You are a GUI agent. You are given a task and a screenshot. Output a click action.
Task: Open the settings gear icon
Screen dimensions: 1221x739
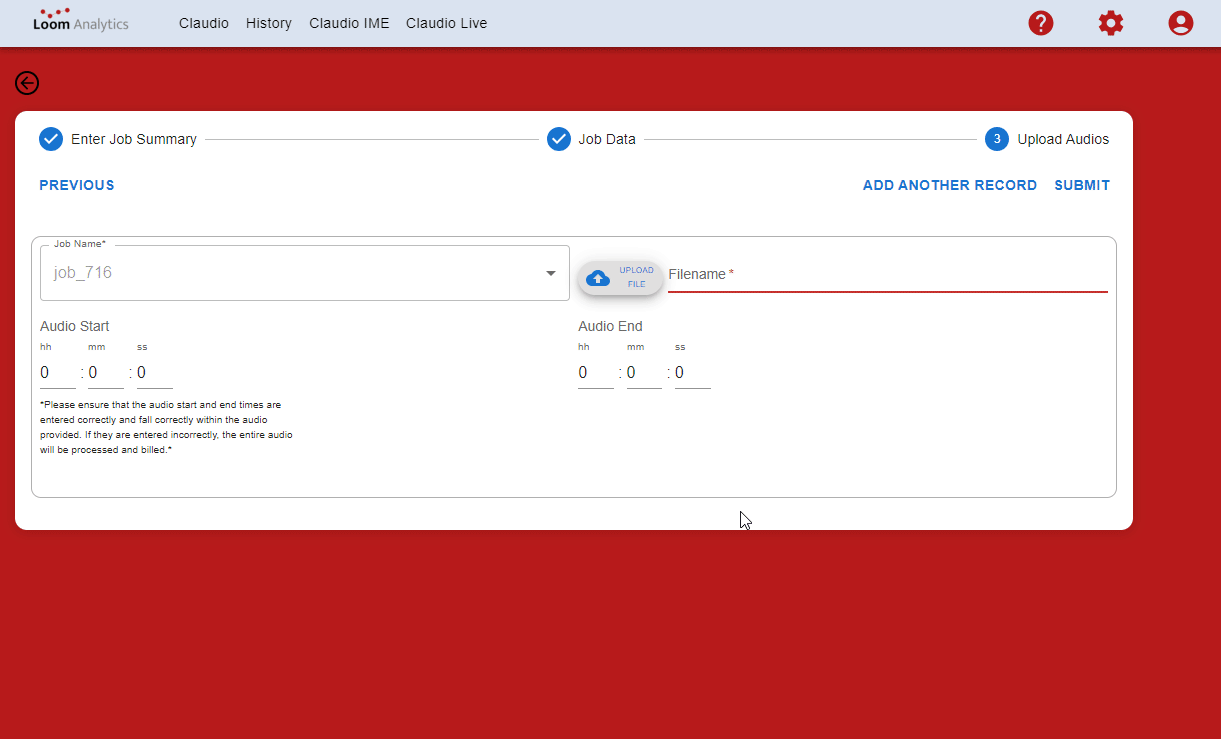click(x=1111, y=23)
